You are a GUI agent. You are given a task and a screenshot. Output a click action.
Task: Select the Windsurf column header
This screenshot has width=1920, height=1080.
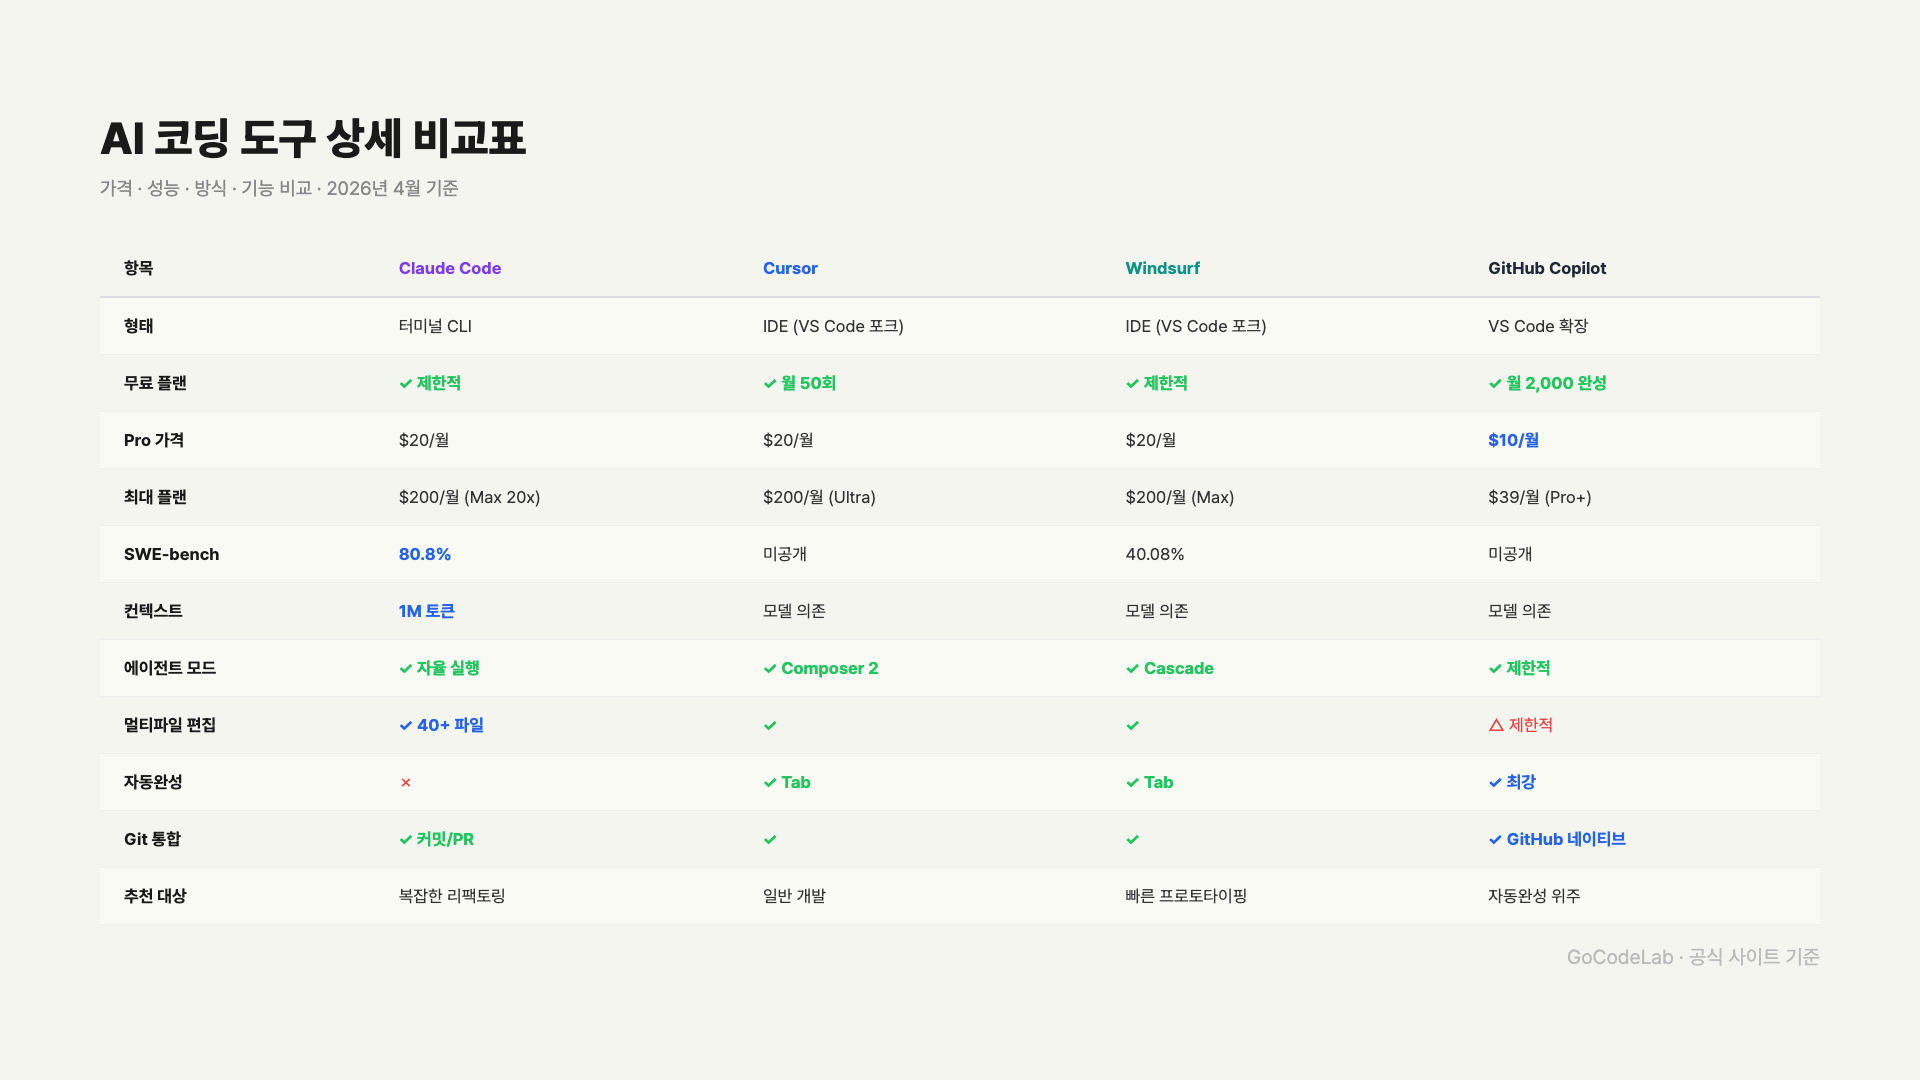coord(1162,268)
